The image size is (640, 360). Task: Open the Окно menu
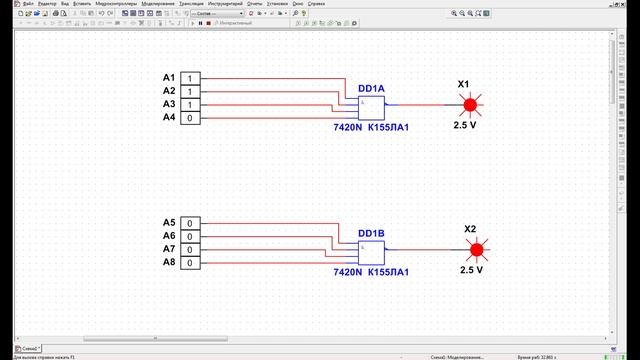point(298,4)
